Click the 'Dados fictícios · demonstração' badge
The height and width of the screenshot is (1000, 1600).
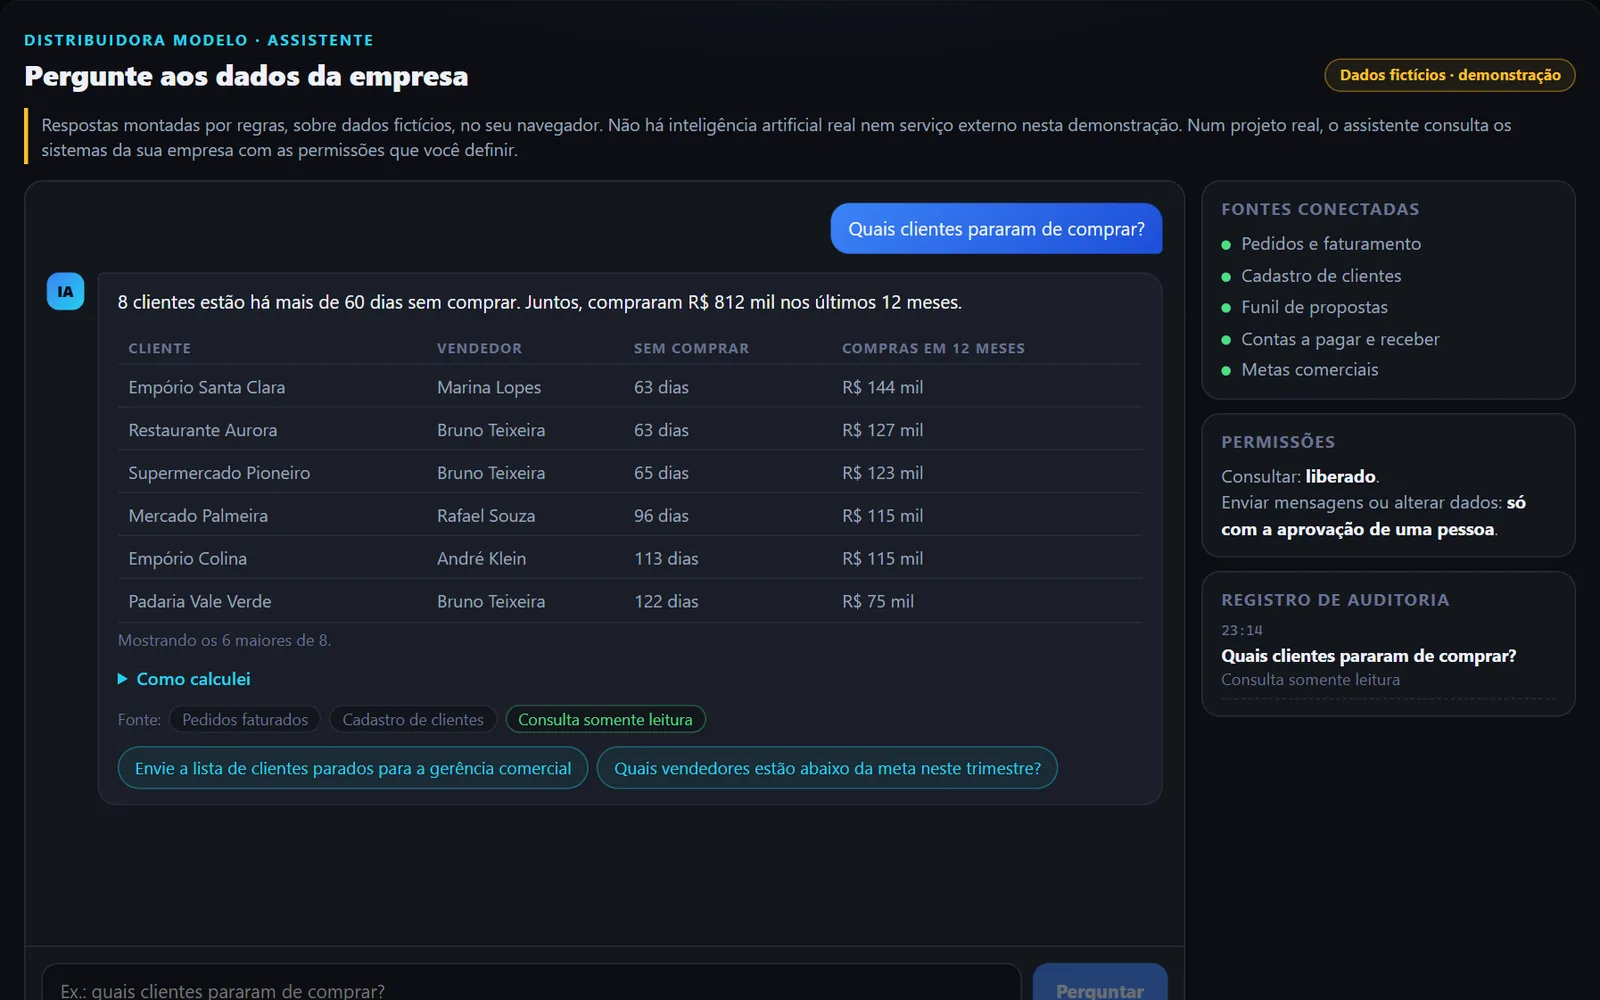(x=1450, y=75)
